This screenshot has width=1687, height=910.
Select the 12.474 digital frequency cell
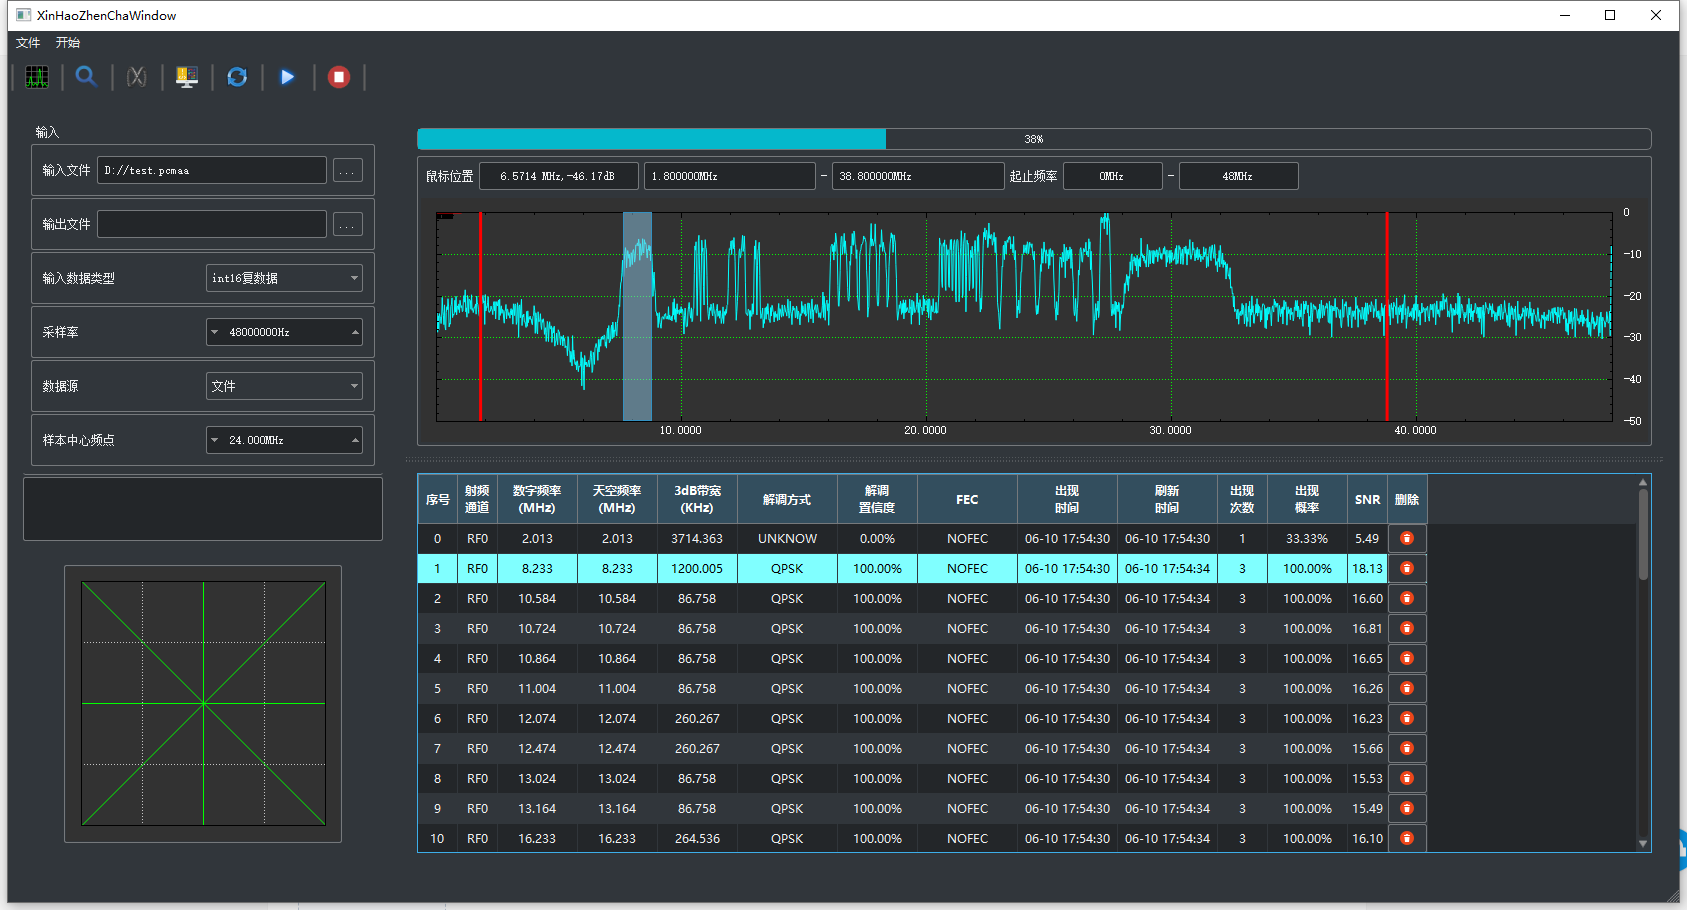click(537, 748)
